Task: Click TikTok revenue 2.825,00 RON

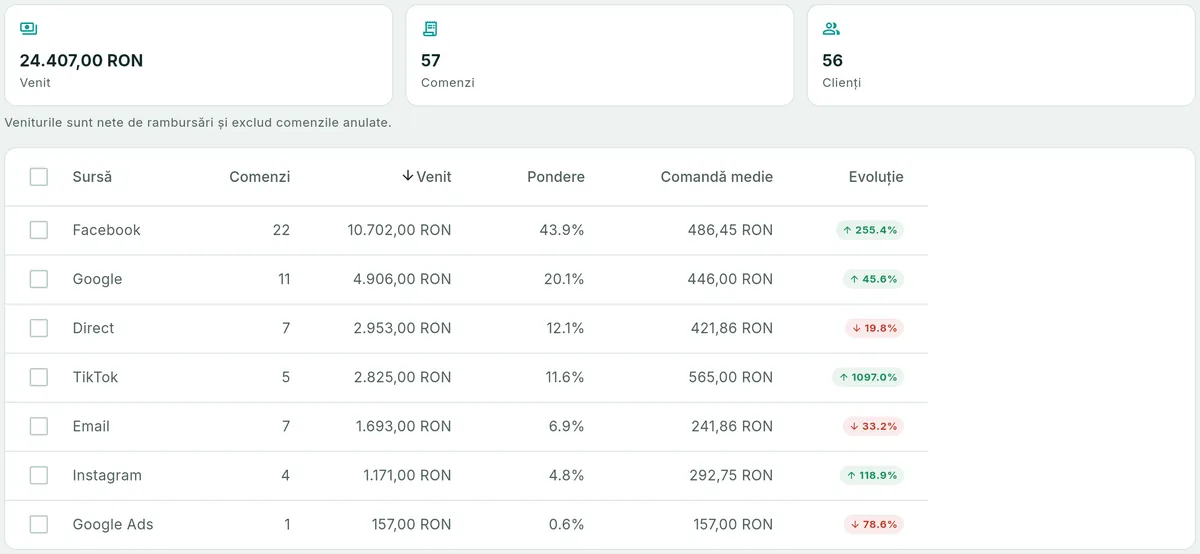Action: pos(402,377)
